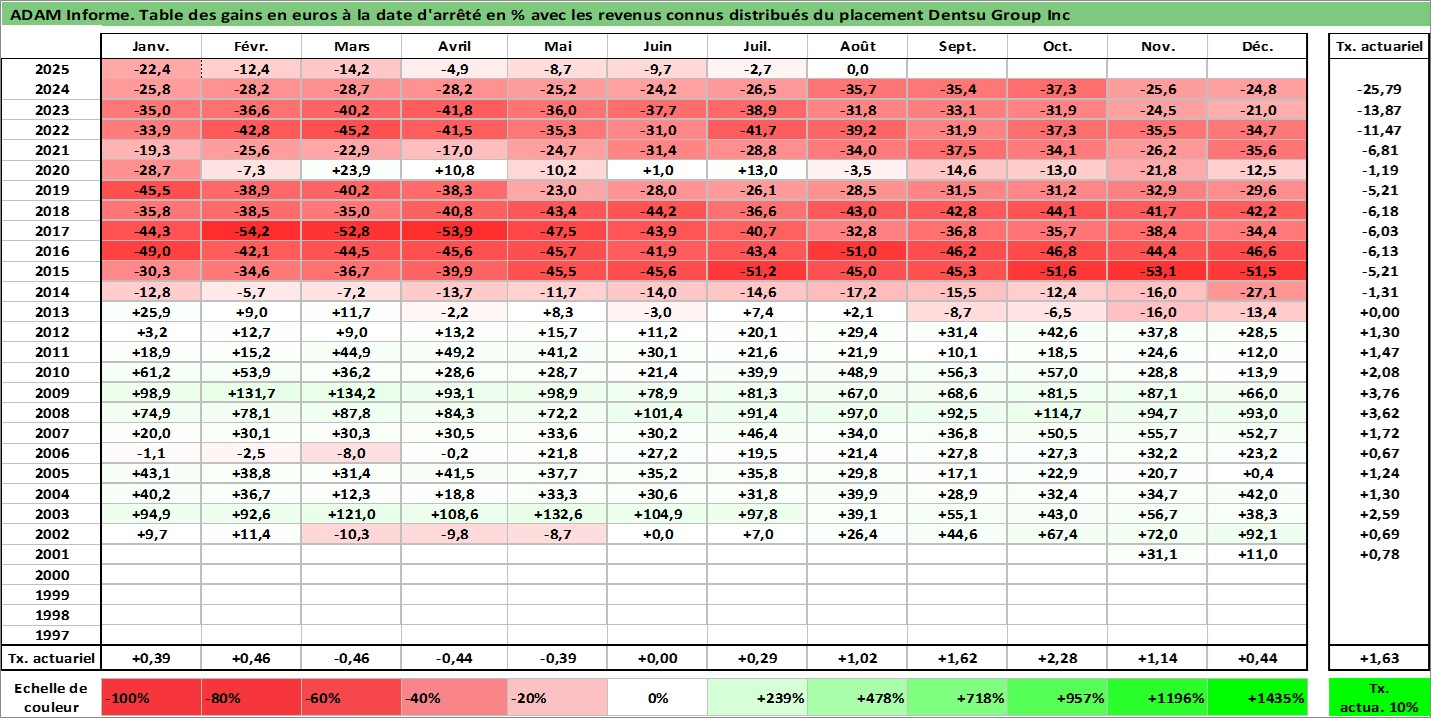Click the Avril column header
Image resolution: width=1431 pixels, height=718 pixels.
pos(455,47)
